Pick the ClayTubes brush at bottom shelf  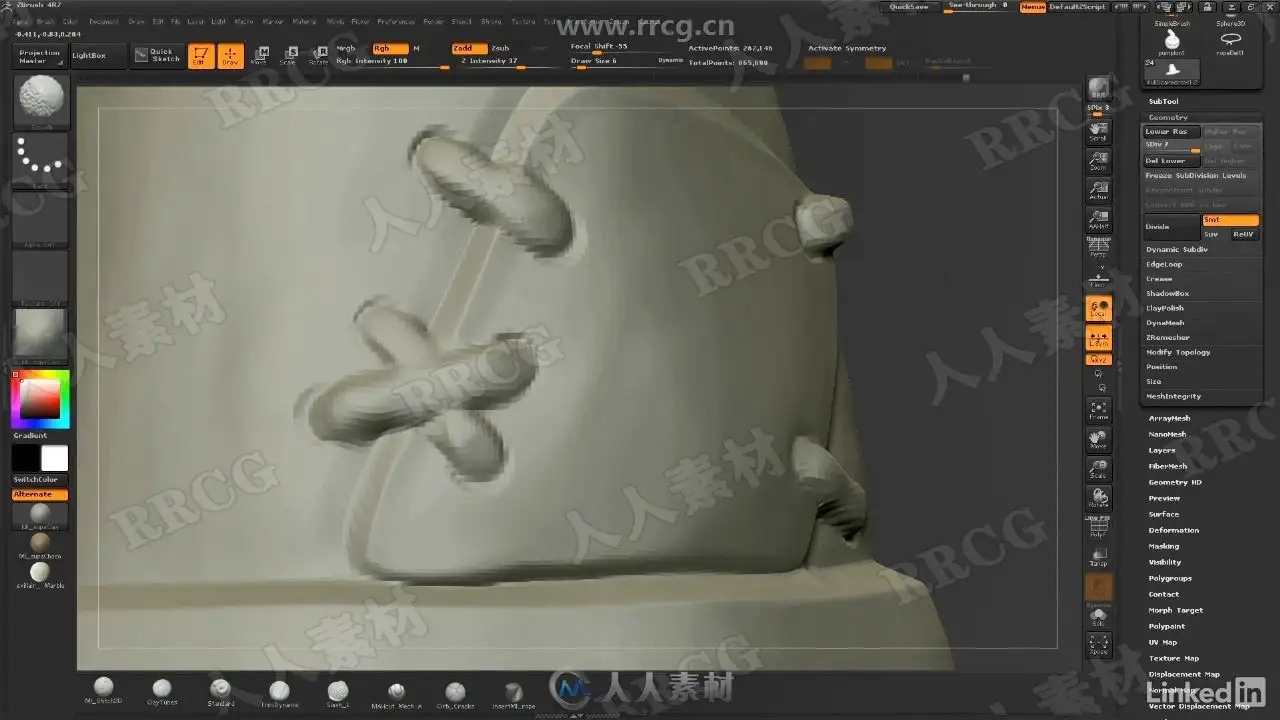click(162, 692)
